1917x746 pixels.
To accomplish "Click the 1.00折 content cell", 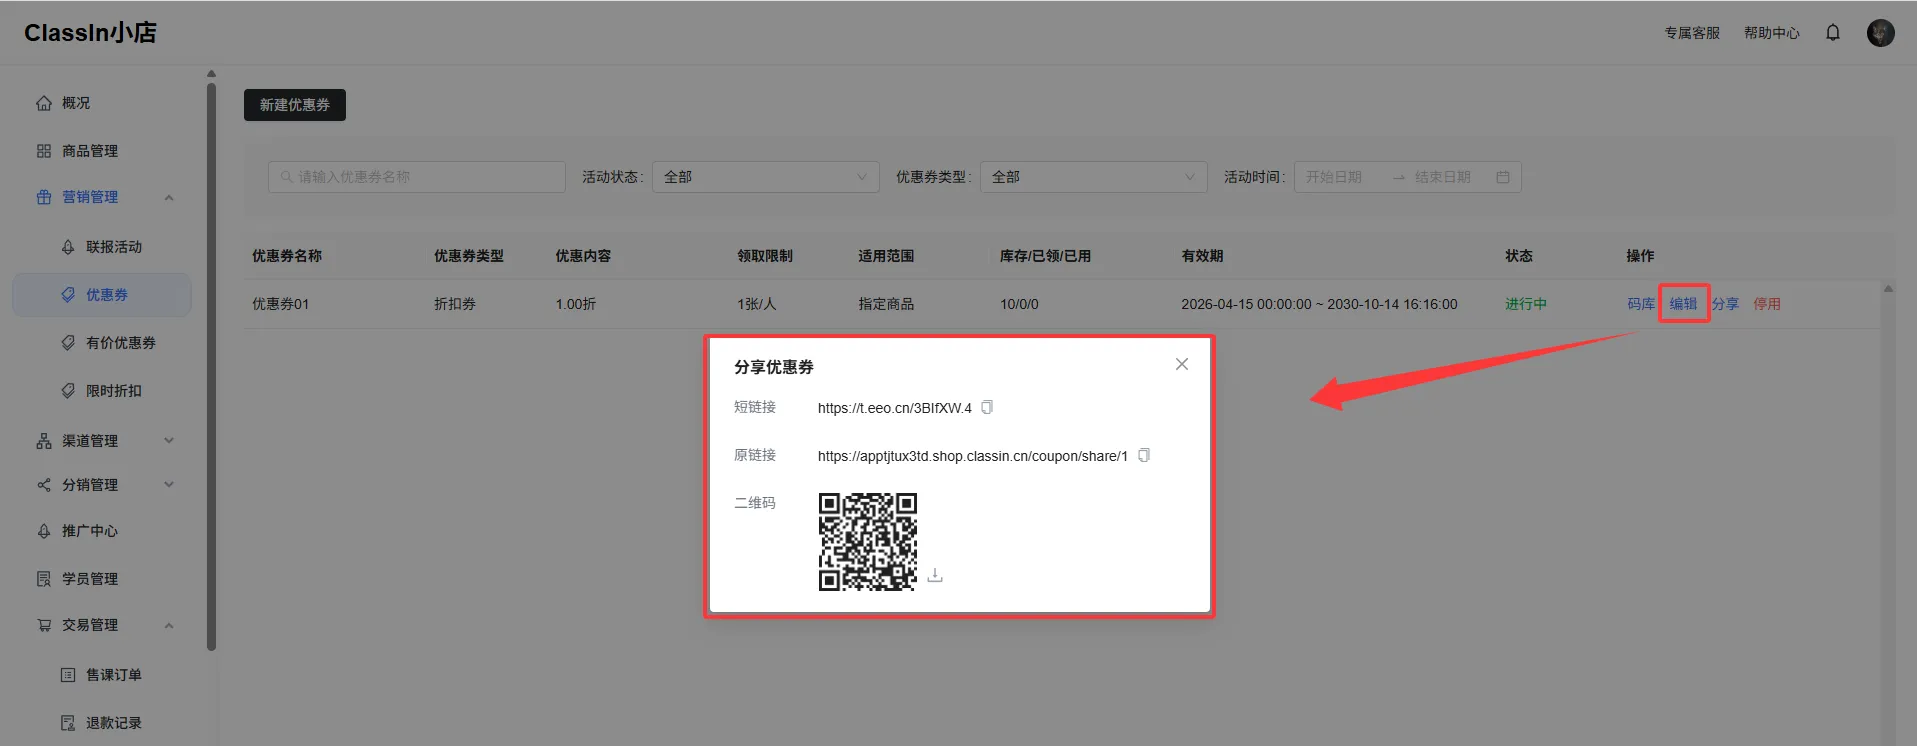I will tap(576, 304).
